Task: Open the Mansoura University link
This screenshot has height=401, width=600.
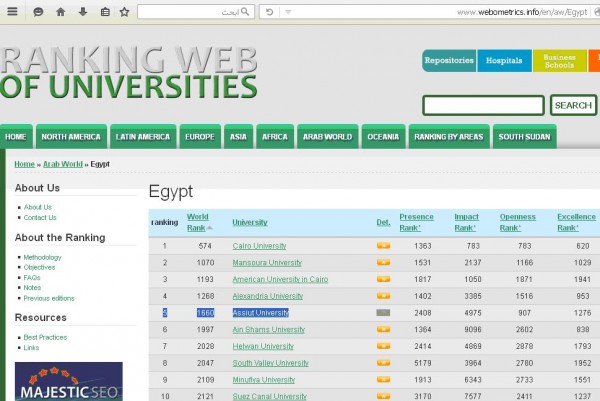Action: point(265,263)
